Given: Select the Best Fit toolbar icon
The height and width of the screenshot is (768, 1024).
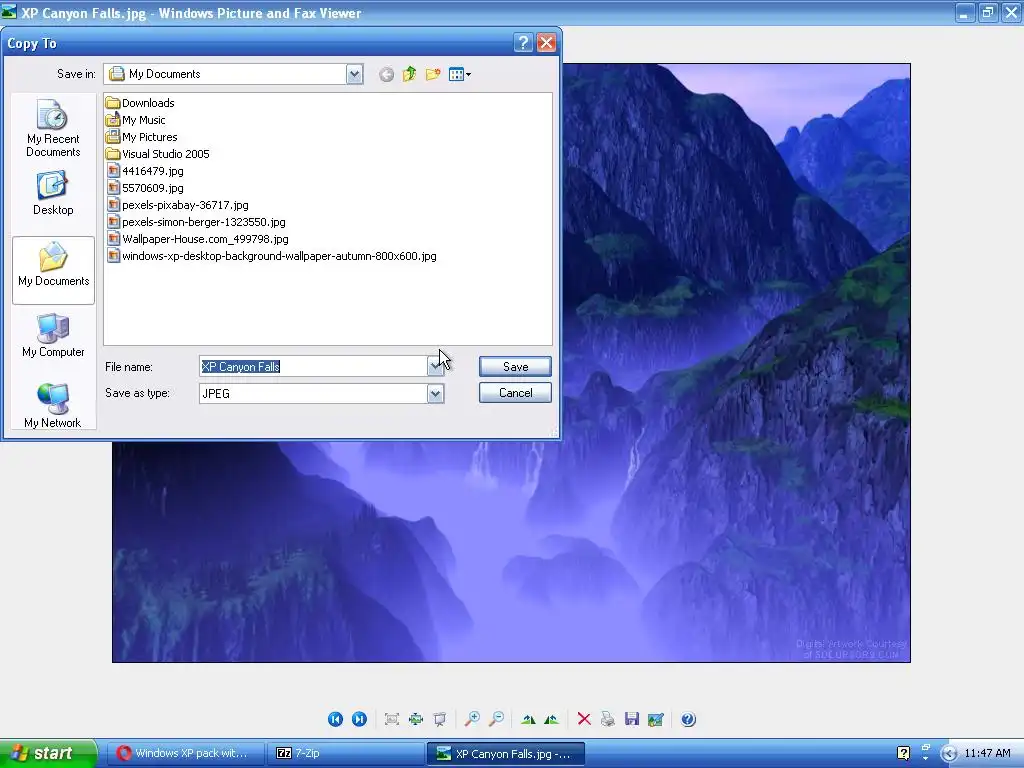Looking at the screenshot, I should [x=392, y=719].
